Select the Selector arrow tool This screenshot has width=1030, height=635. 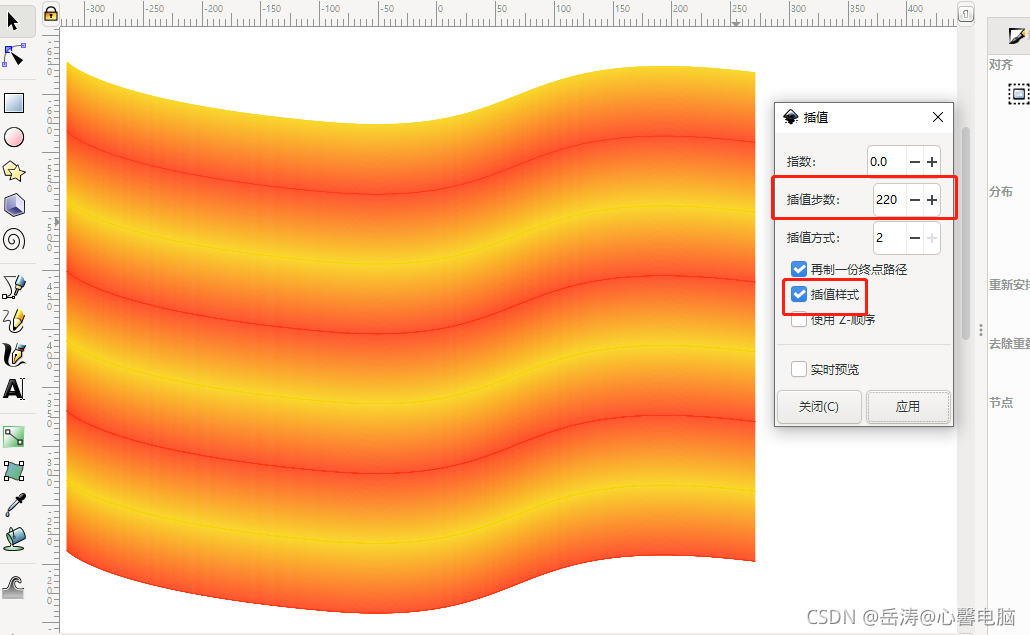13,22
